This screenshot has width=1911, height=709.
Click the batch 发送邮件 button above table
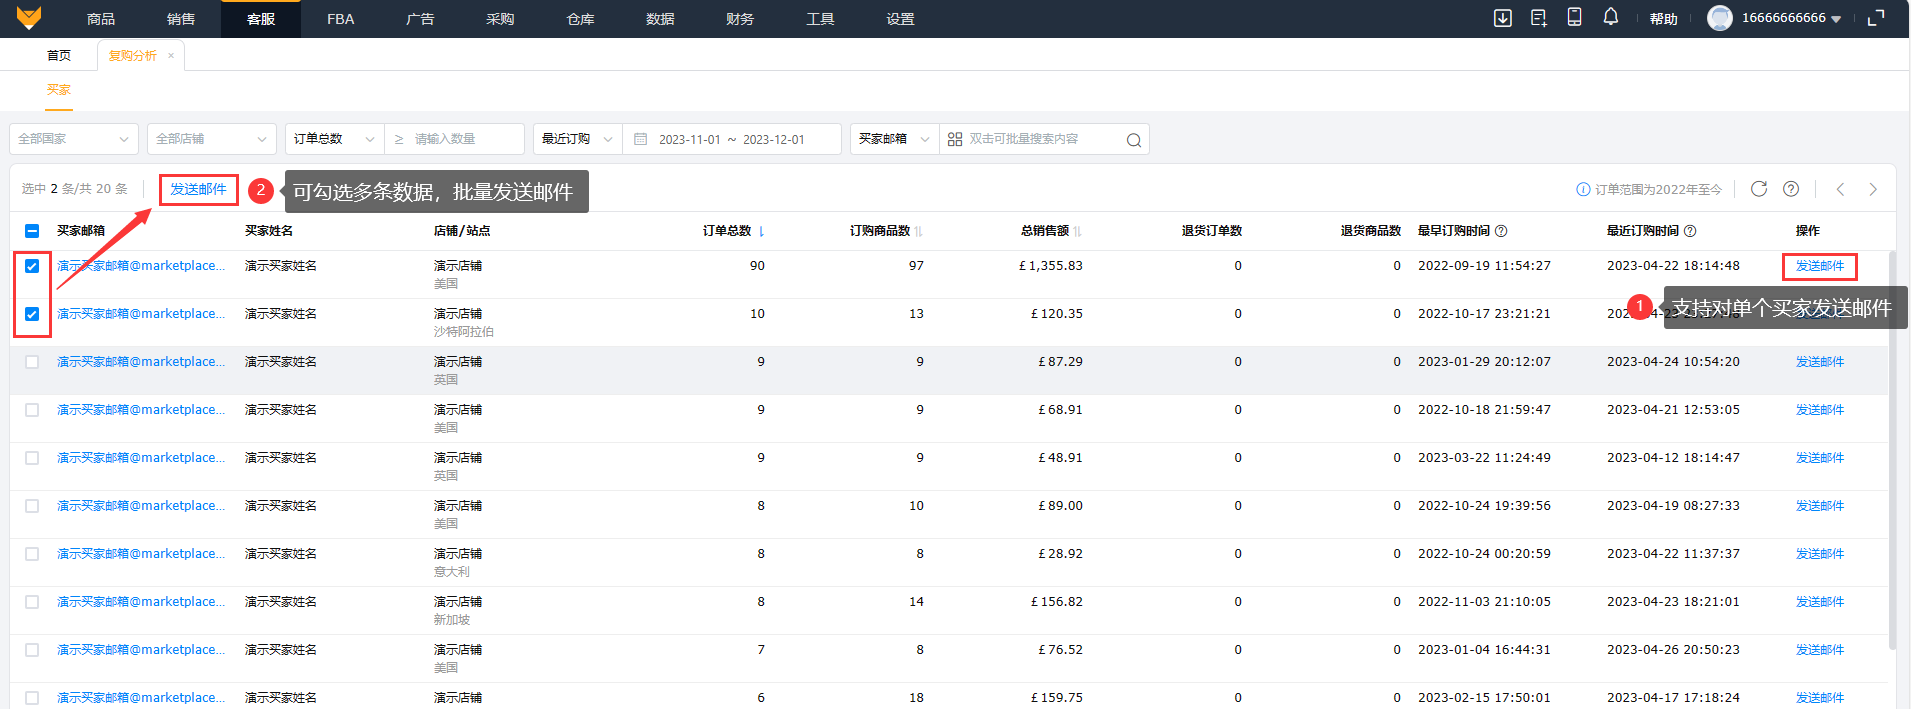(198, 189)
